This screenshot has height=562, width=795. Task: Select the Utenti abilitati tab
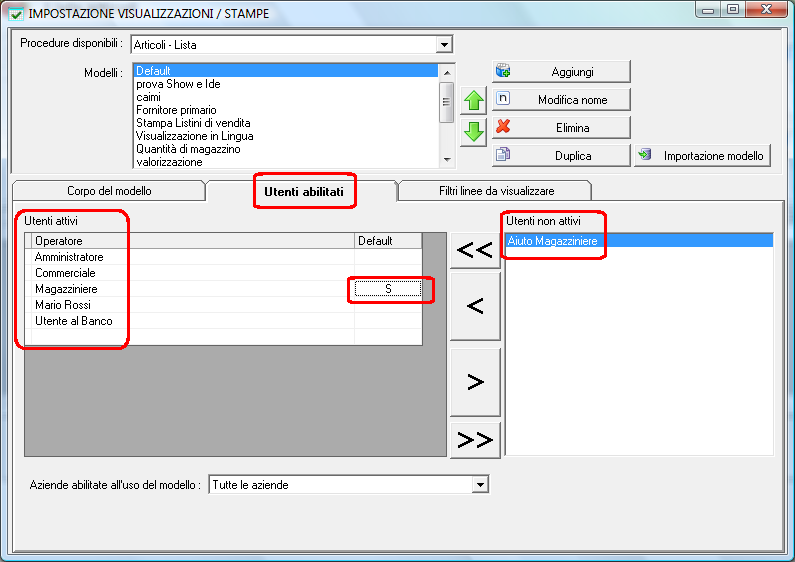click(303, 191)
